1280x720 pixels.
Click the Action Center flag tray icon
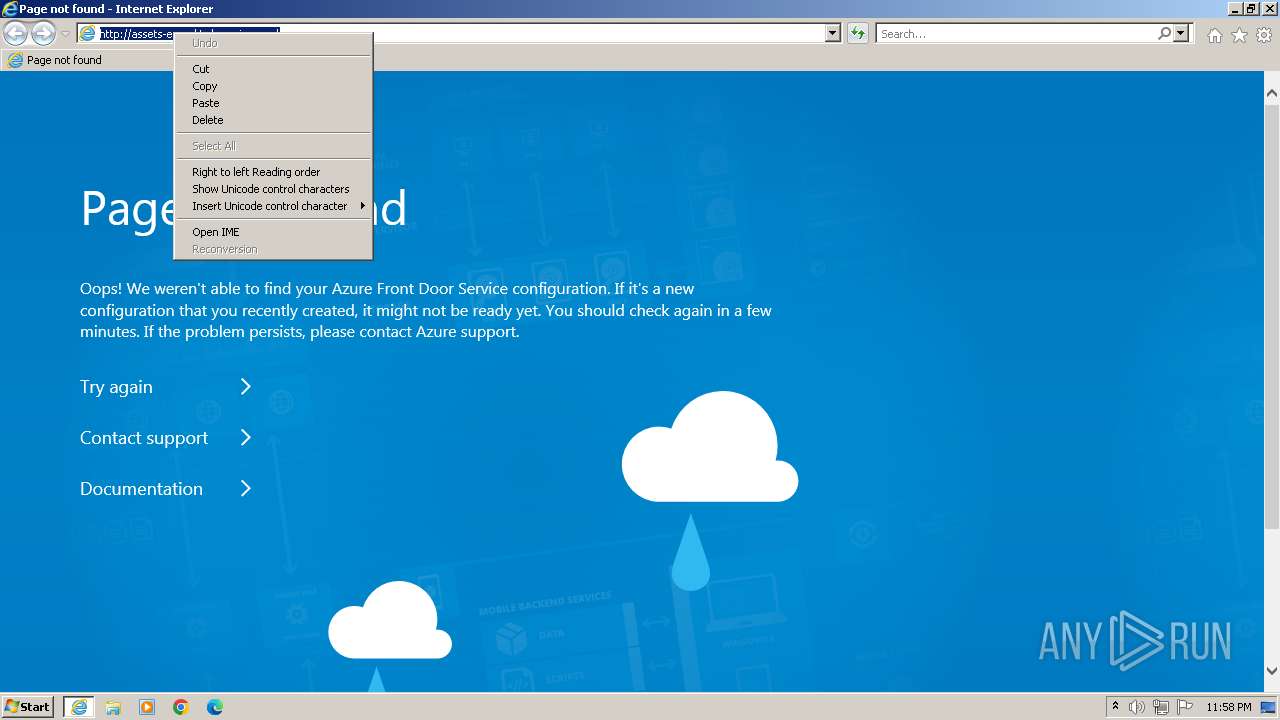pyautogui.click(x=1185, y=707)
